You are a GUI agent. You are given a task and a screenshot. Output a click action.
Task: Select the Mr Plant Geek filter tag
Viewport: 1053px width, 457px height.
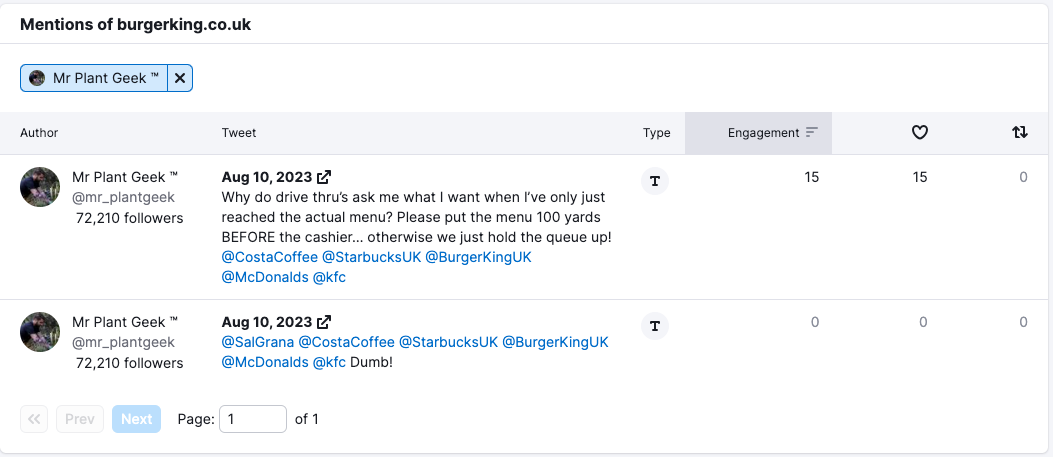pos(94,78)
